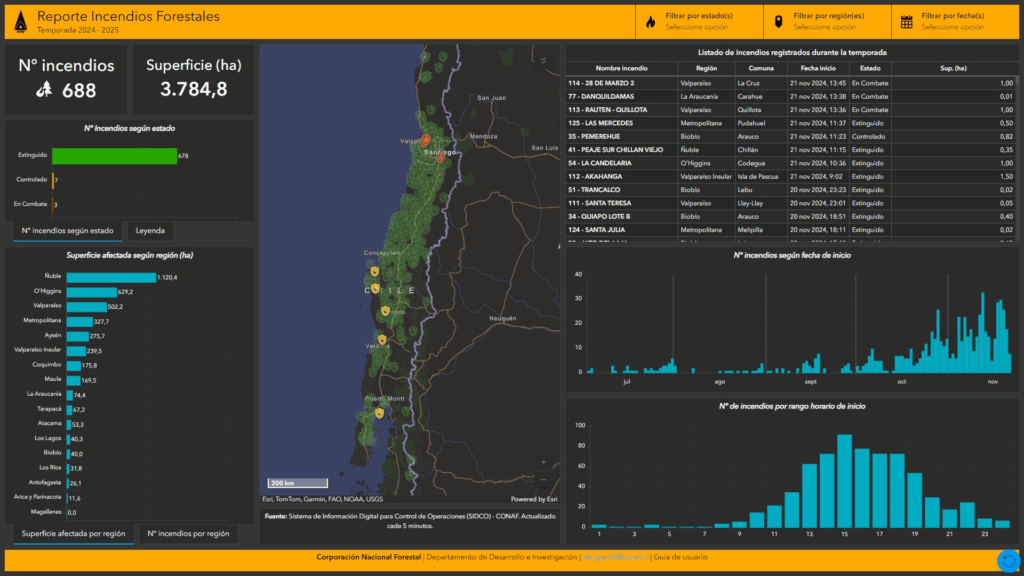This screenshot has width=1024, height=576.
Task: Open the Filtrar por fecha(s) dropdown
Action: click(953, 21)
